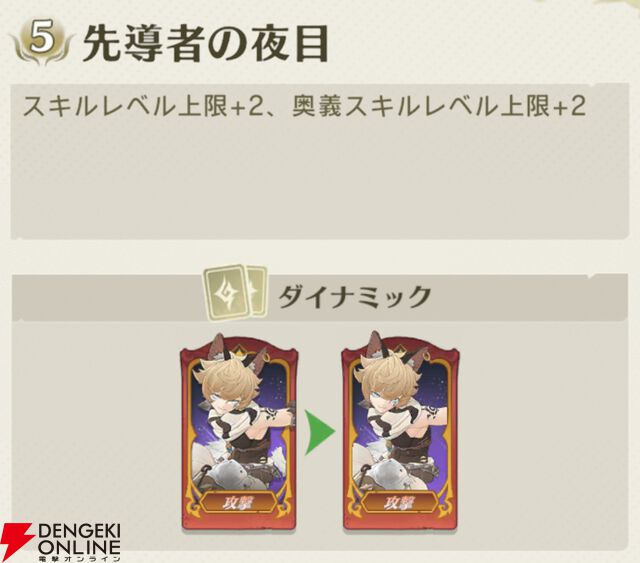Click the 攻撃 label on the left card

click(x=238, y=504)
